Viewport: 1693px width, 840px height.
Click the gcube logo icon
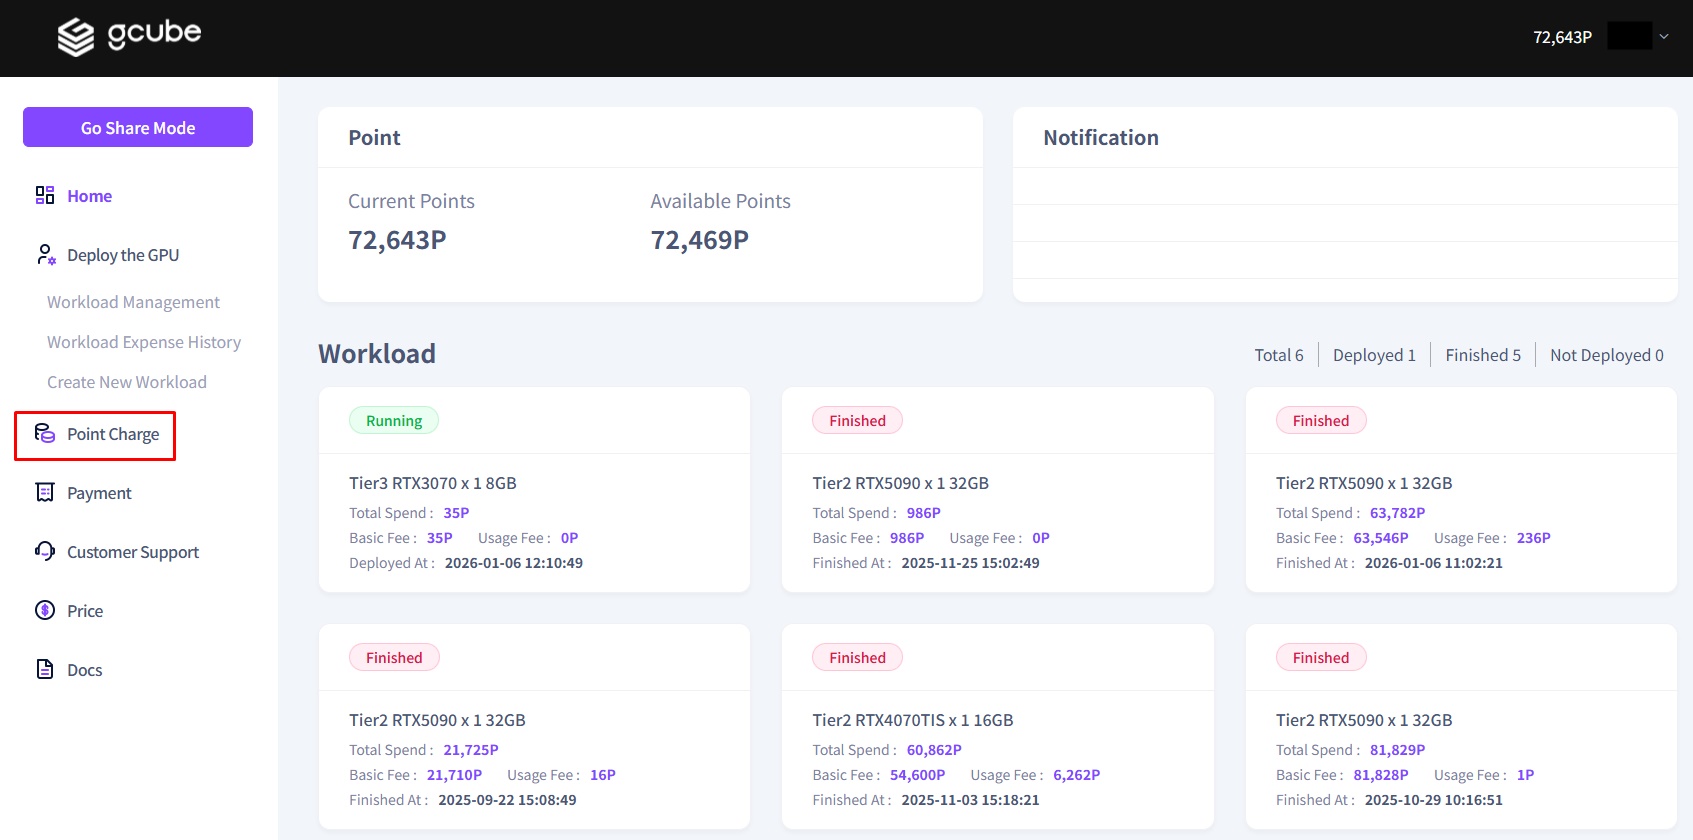[76, 37]
